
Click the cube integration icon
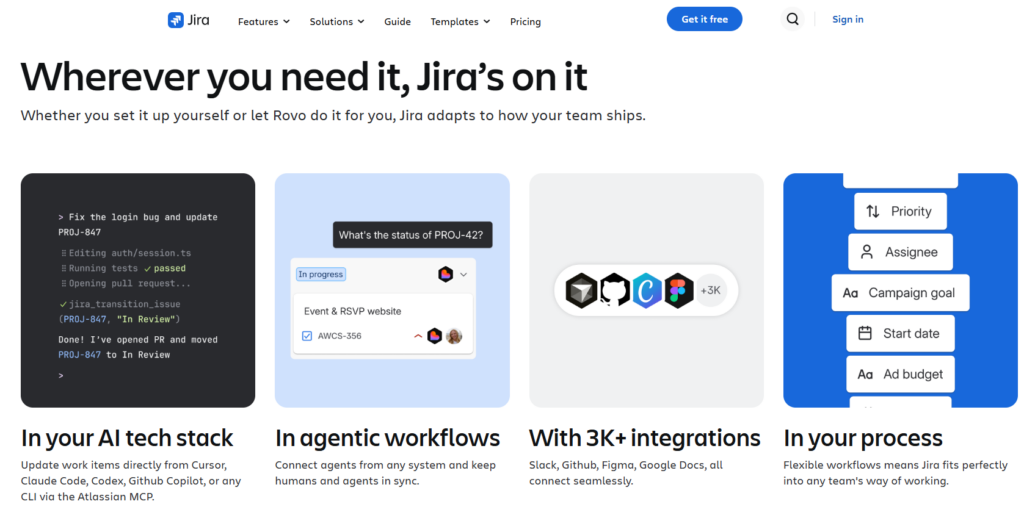tap(581, 290)
